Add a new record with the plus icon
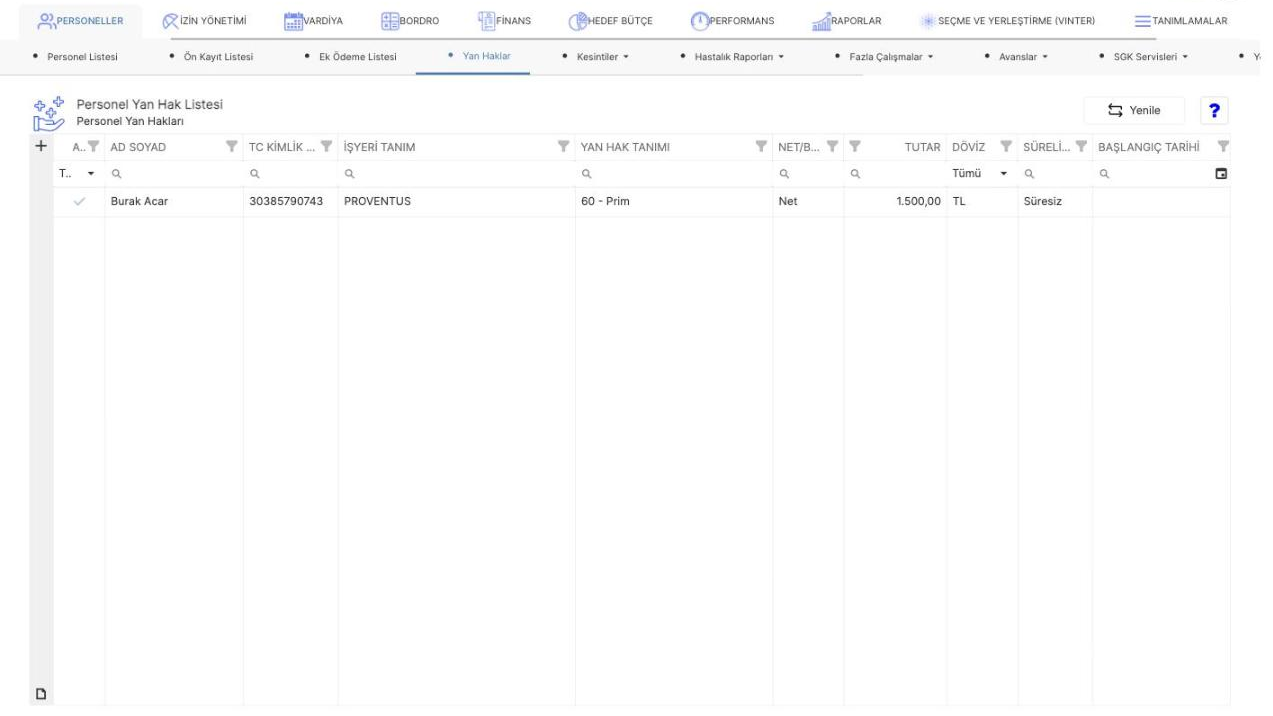This screenshot has width=1273, height=716. (40, 146)
